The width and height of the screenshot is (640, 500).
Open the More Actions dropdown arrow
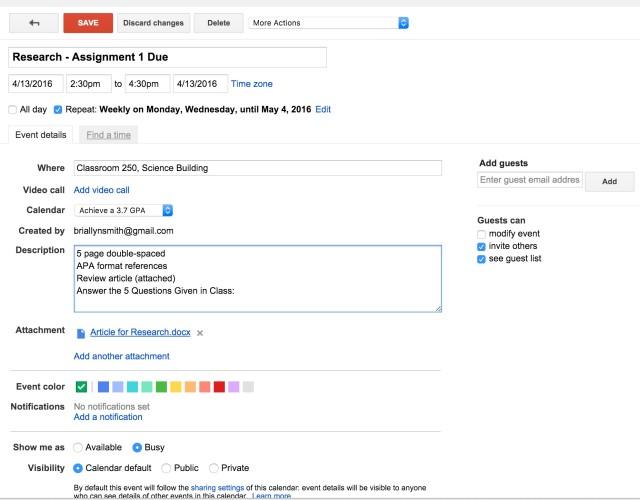[x=403, y=23]
